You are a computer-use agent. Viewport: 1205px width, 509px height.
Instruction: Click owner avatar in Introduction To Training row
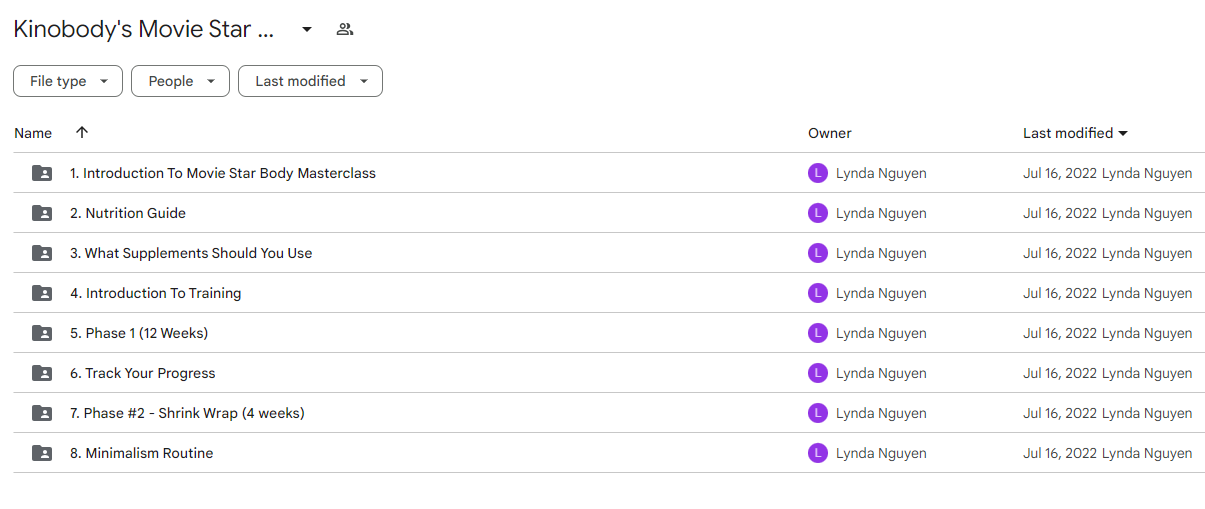(x=818, y=293)
